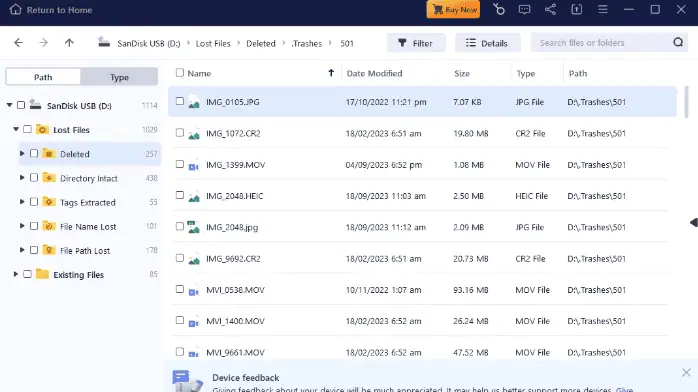Image resolution: width=698 pixels, height=392 pixels.
Task: Navigate up one folder level
Action: pos(69,43)
